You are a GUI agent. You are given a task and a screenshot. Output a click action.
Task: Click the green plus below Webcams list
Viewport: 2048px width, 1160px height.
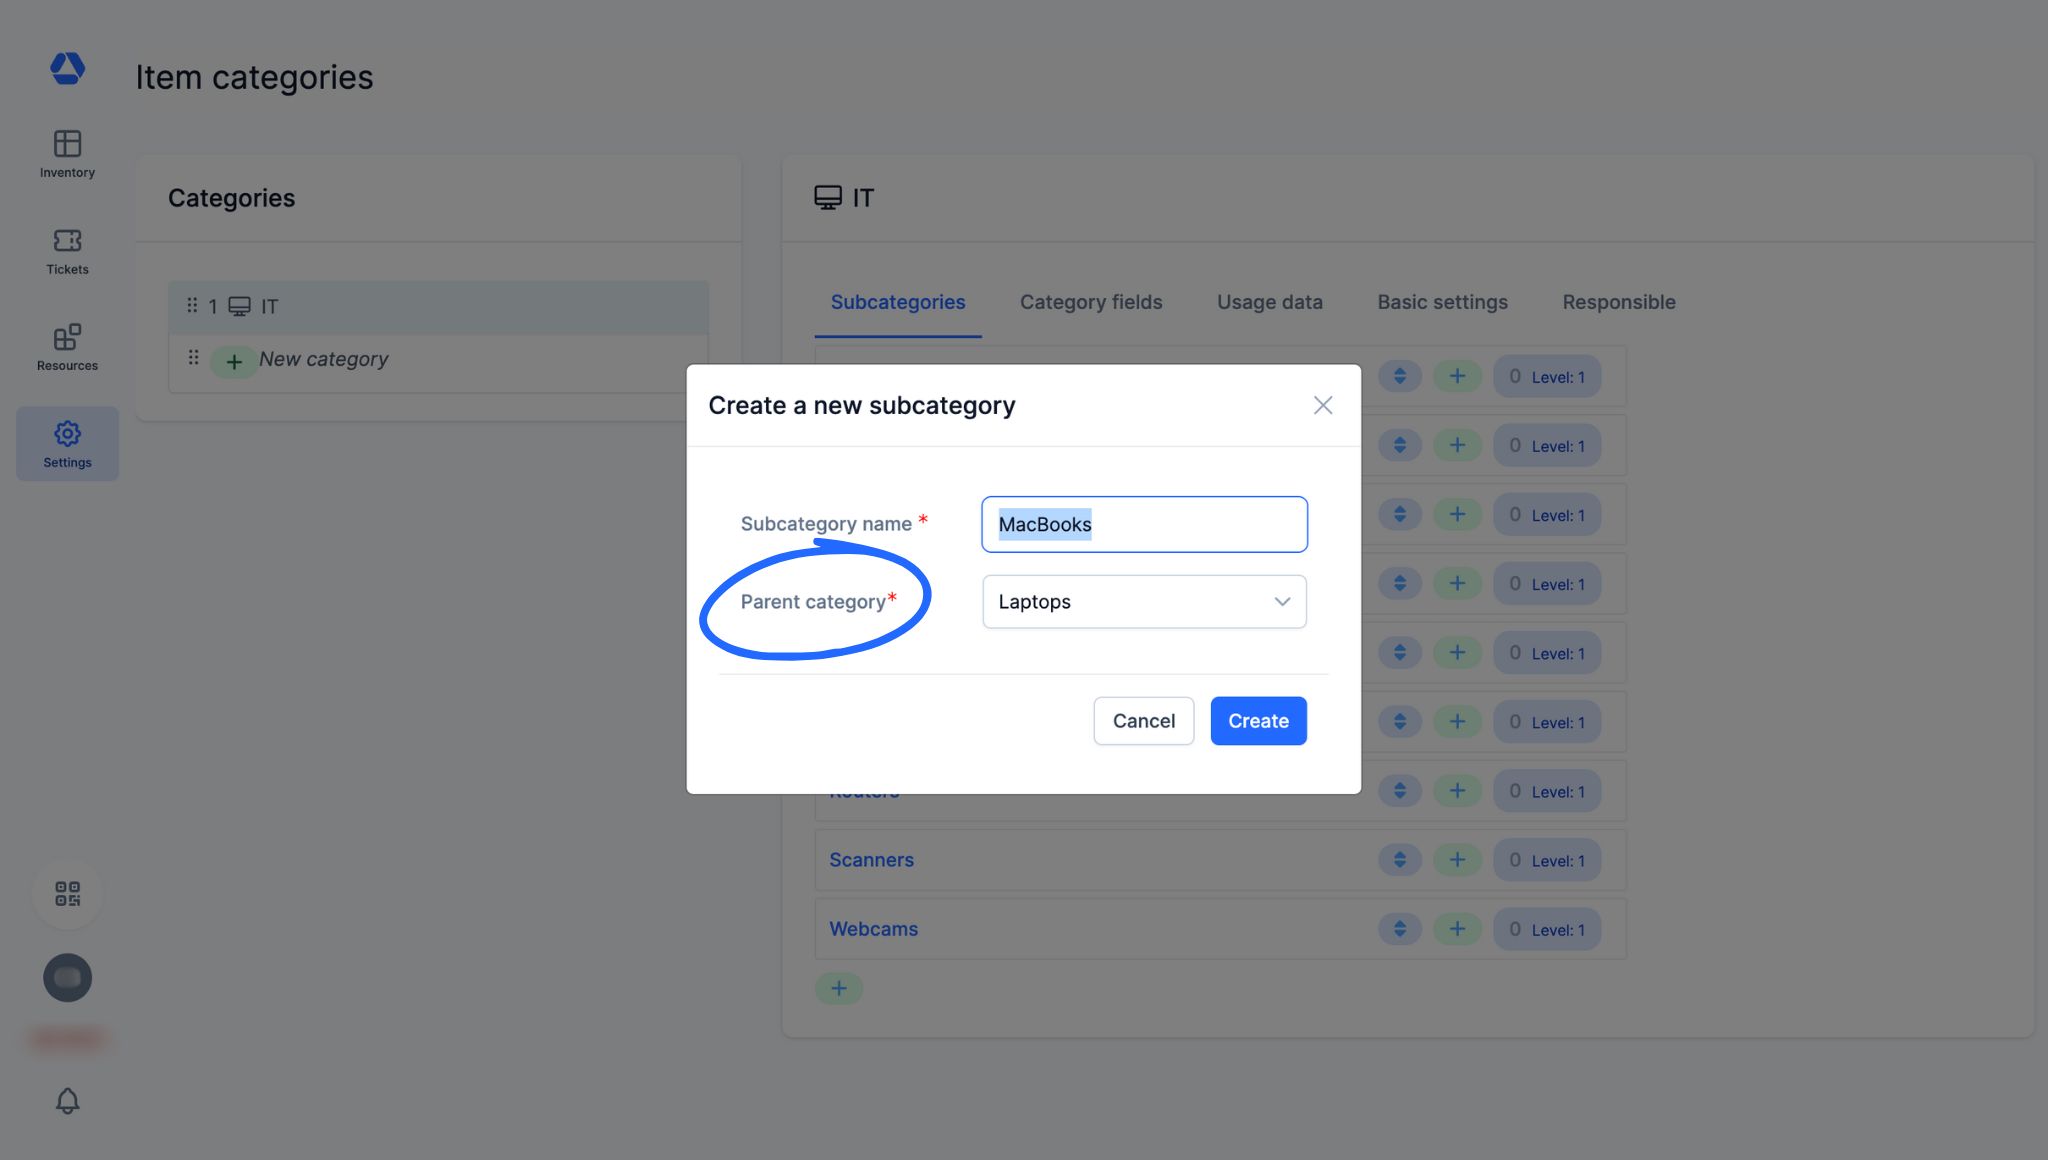[x=839, y=989]
